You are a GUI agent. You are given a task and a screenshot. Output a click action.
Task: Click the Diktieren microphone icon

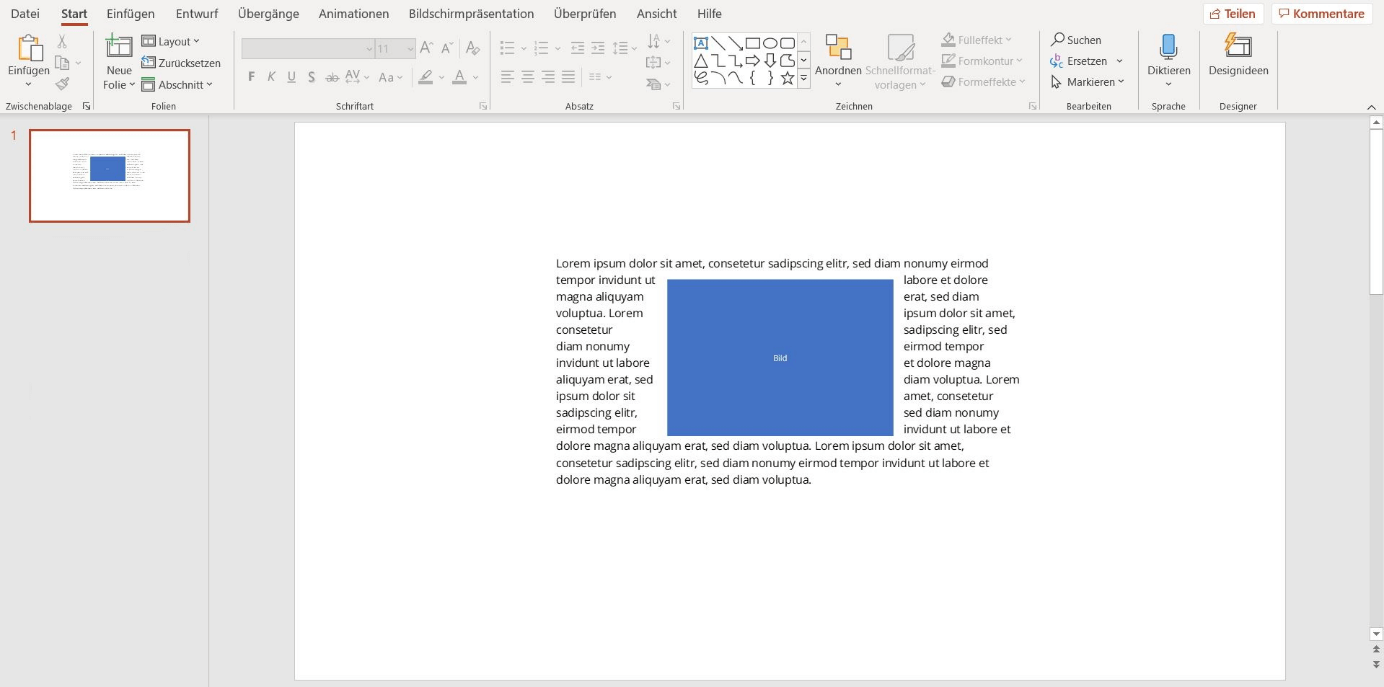[1168, 47]
